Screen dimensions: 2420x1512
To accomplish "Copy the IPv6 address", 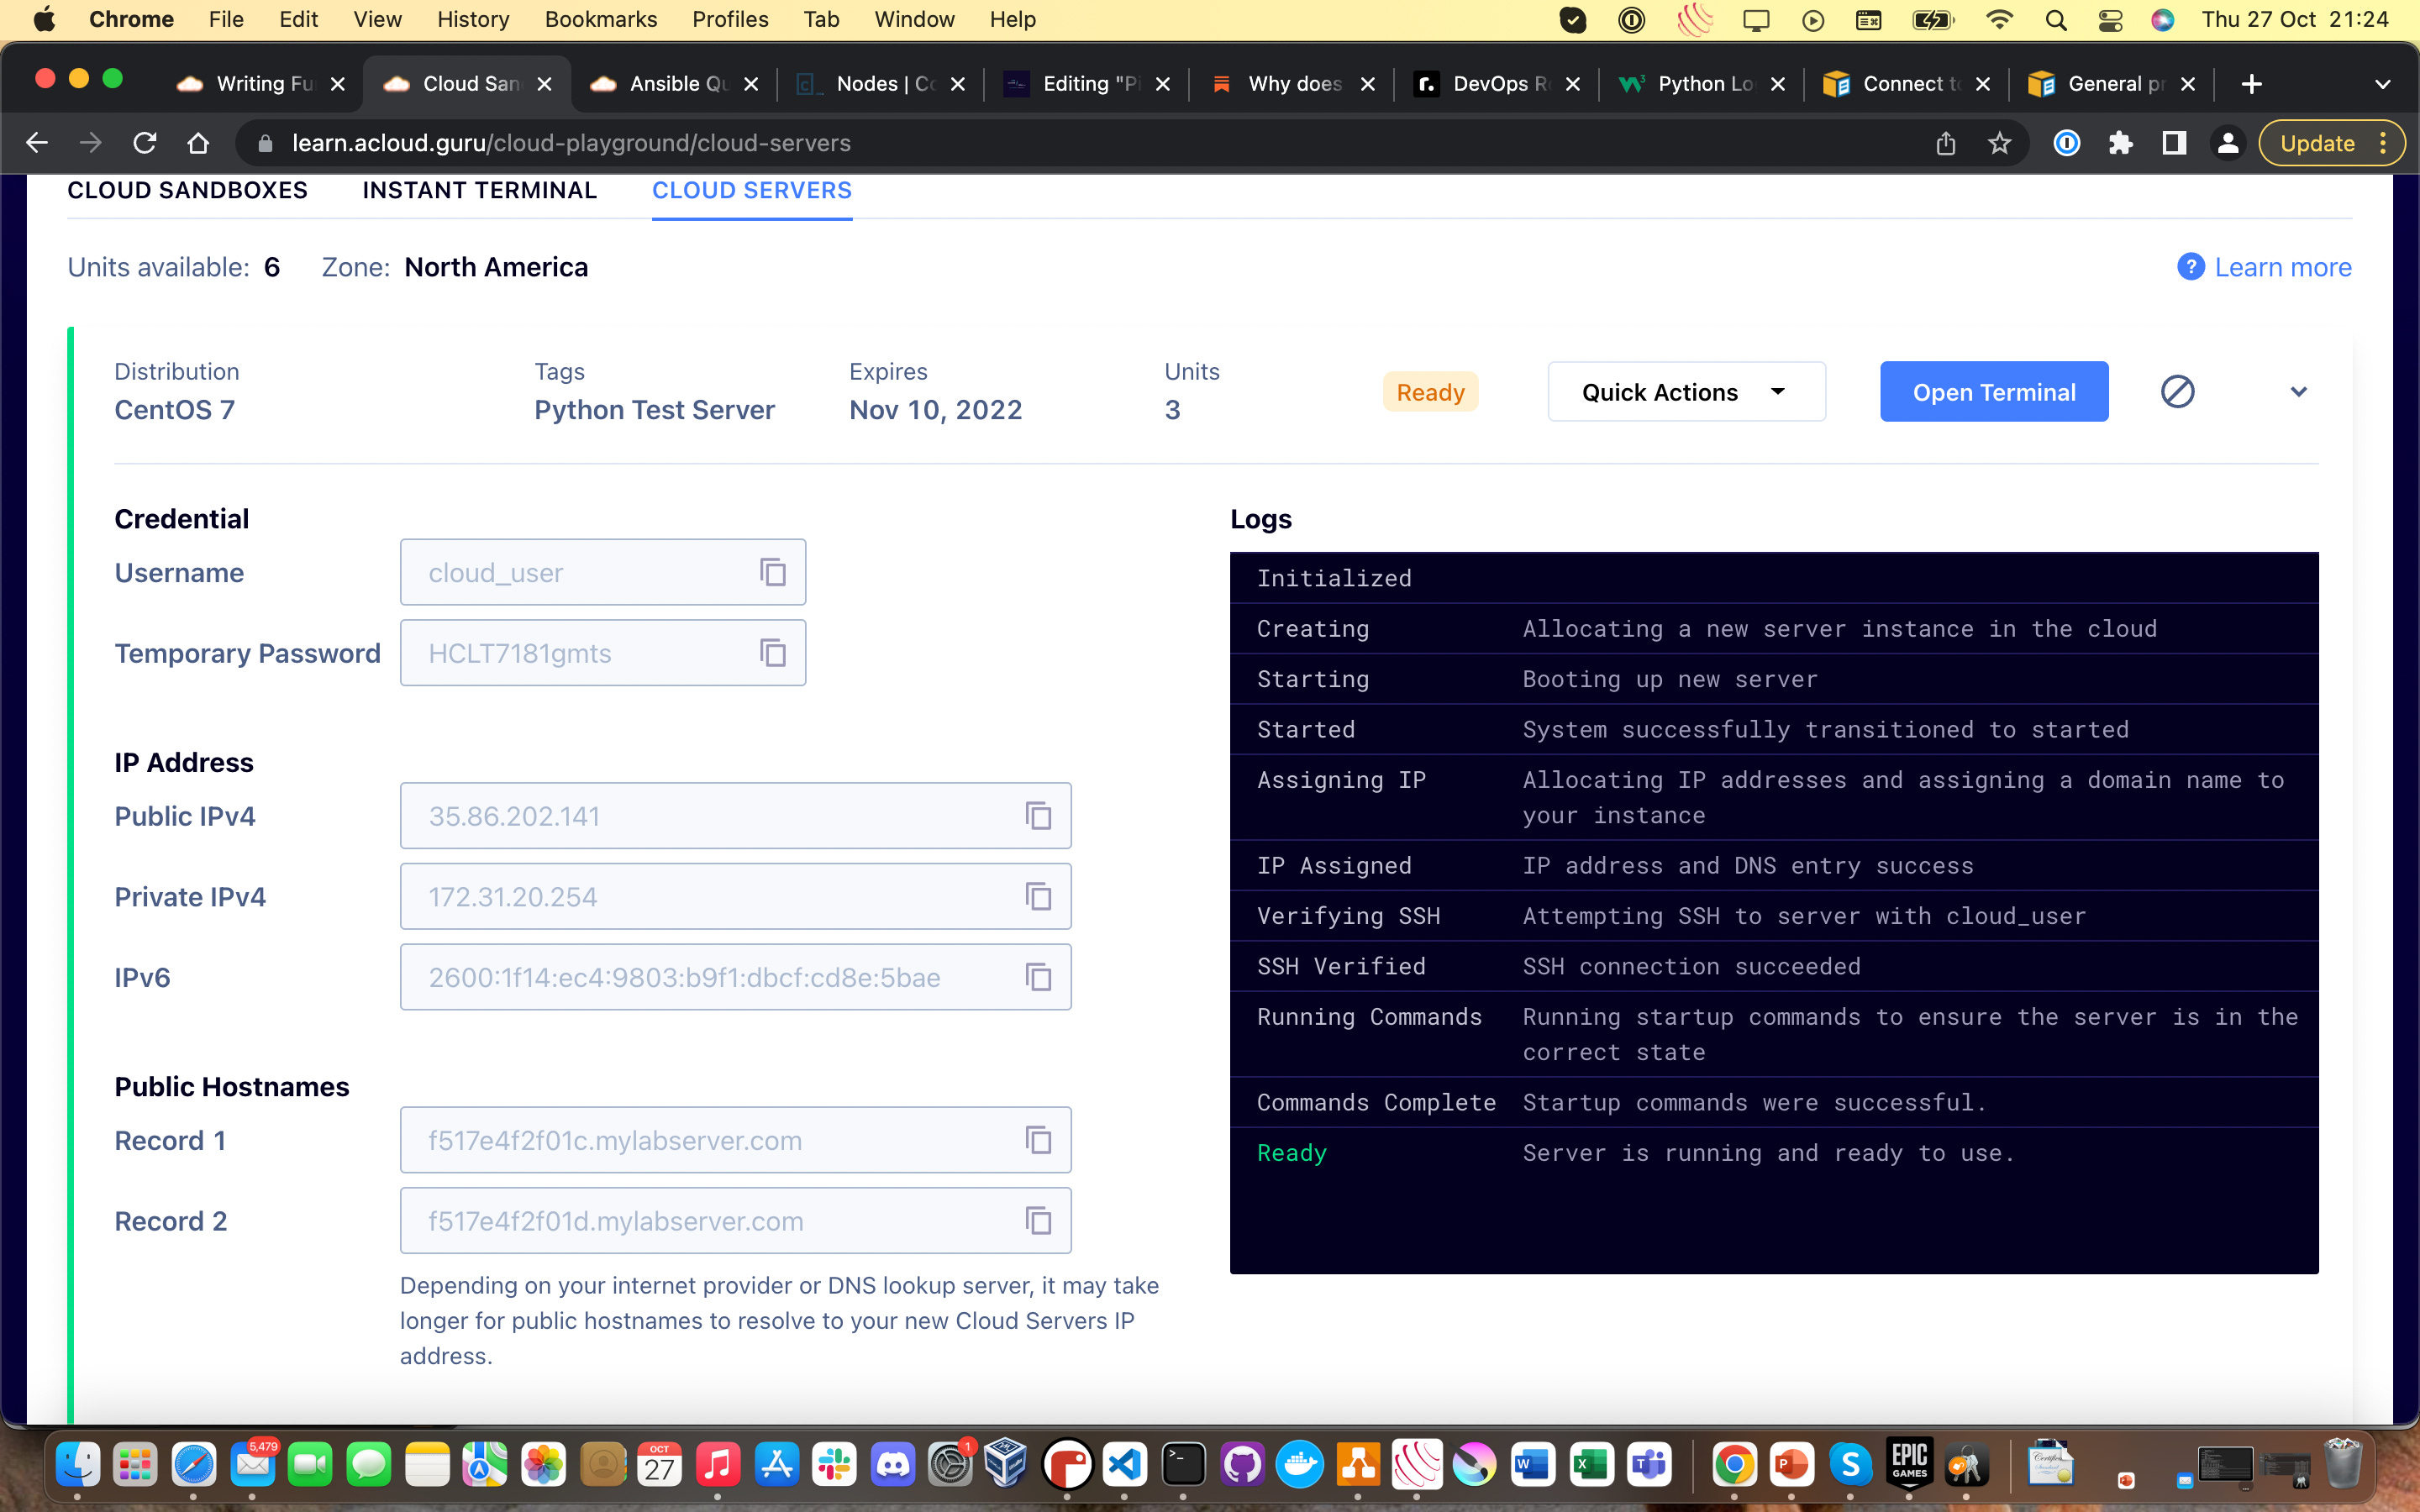I will [1038, 977].
